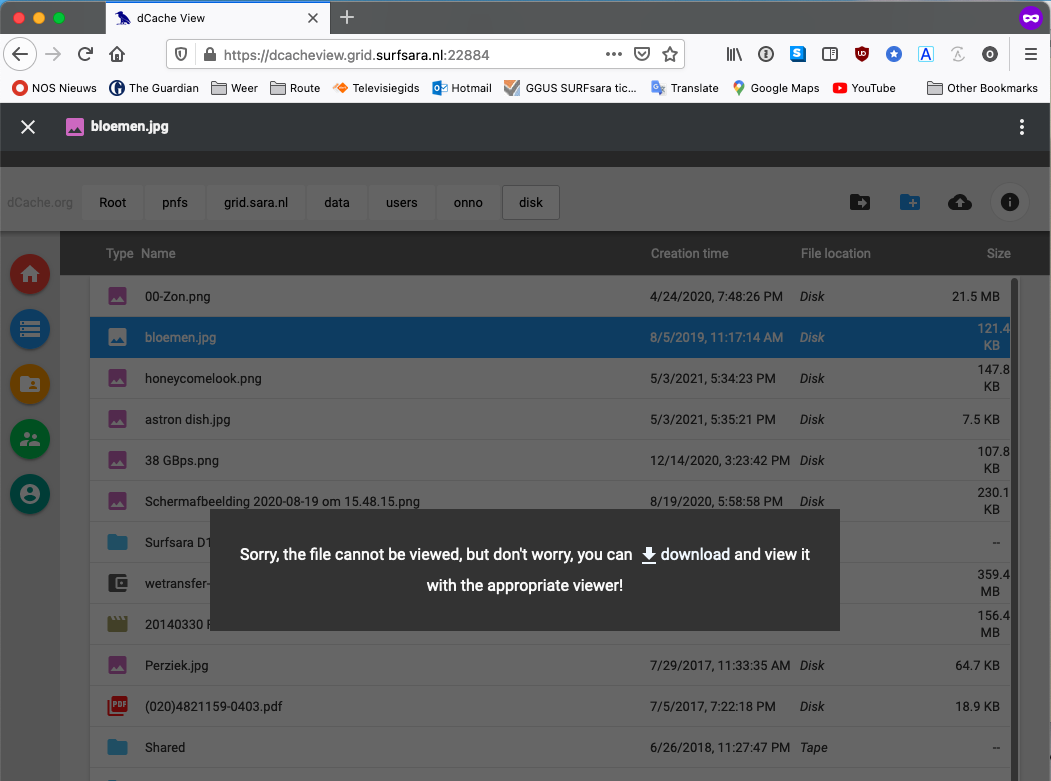
Task: Select the Perziek.jpg file
Action: (550, 665)
